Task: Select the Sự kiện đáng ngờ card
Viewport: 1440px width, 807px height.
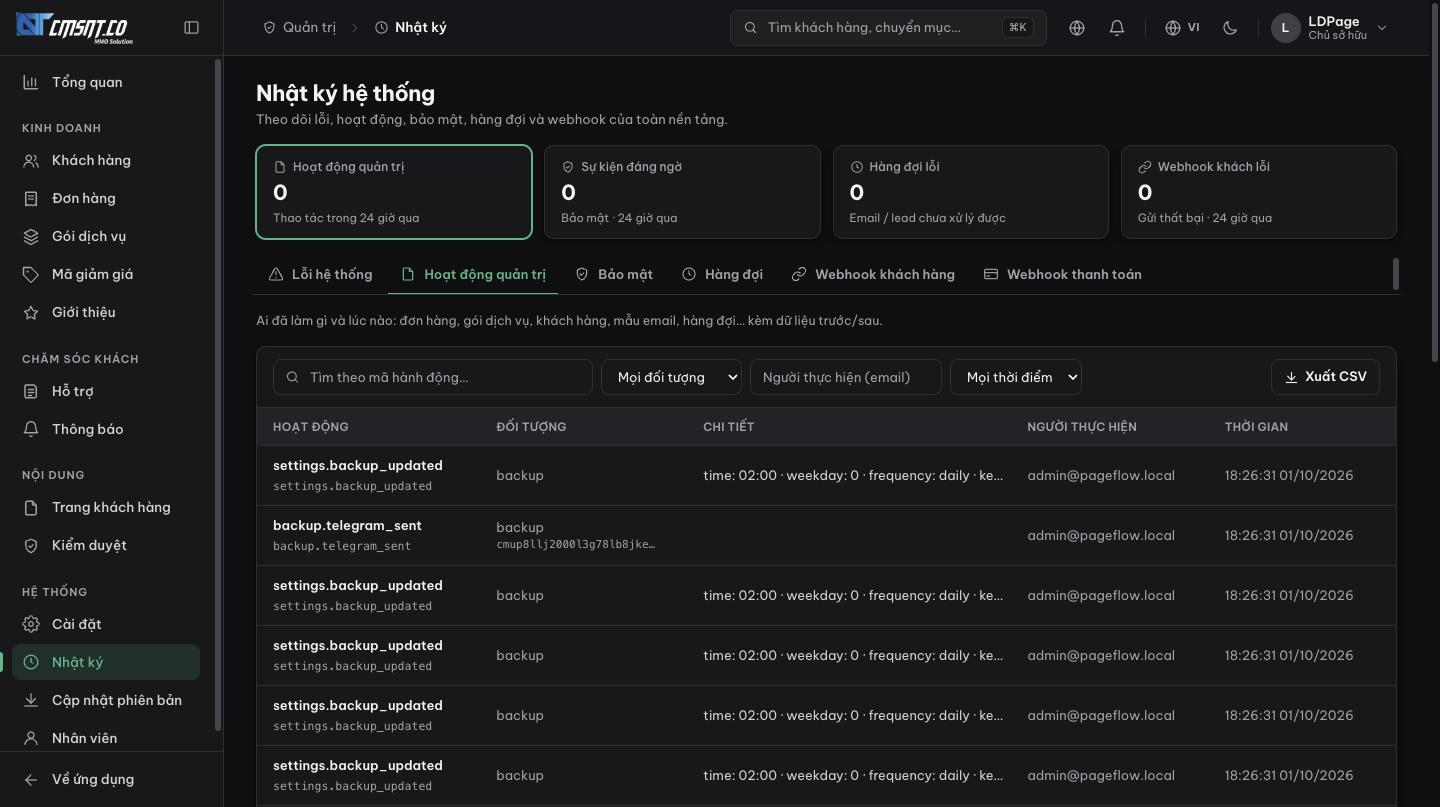Action: [x=682, y=192]
